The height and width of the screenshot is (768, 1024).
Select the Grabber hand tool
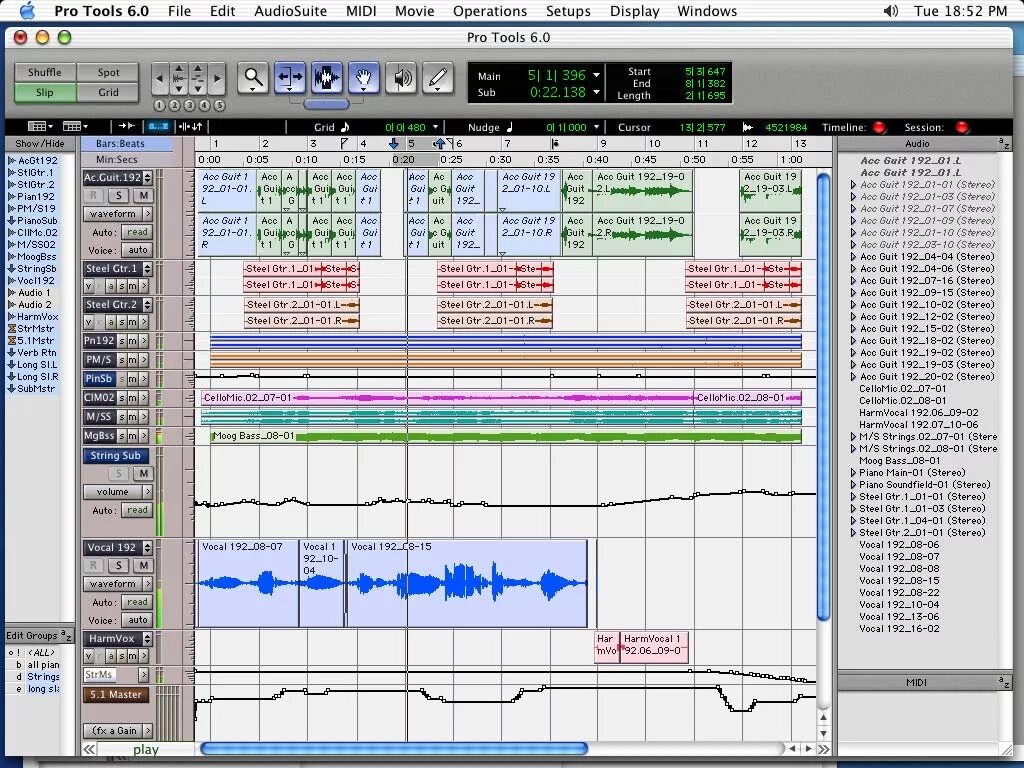(364, 78)
